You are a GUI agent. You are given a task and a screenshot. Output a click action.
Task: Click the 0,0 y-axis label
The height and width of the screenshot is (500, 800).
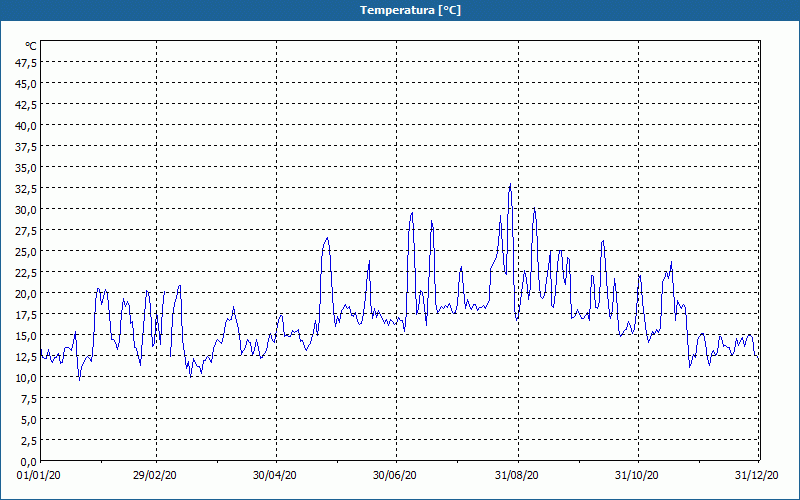(x=29, y=462)
